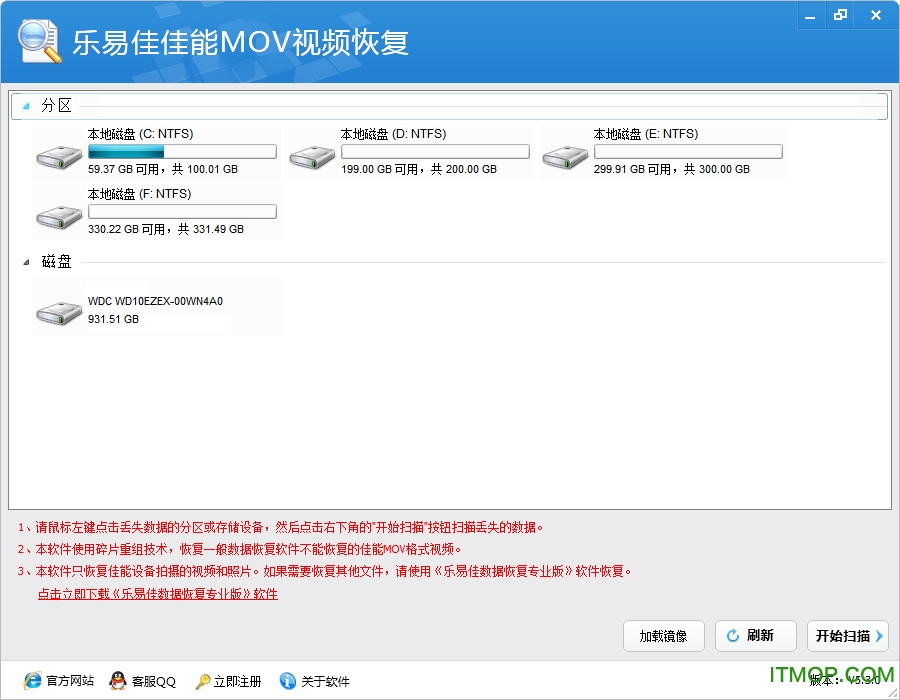Click the download 乐易佳数据恢复专业版 link
This screenshot has height=700, width=900.
(x=157, y=594)
